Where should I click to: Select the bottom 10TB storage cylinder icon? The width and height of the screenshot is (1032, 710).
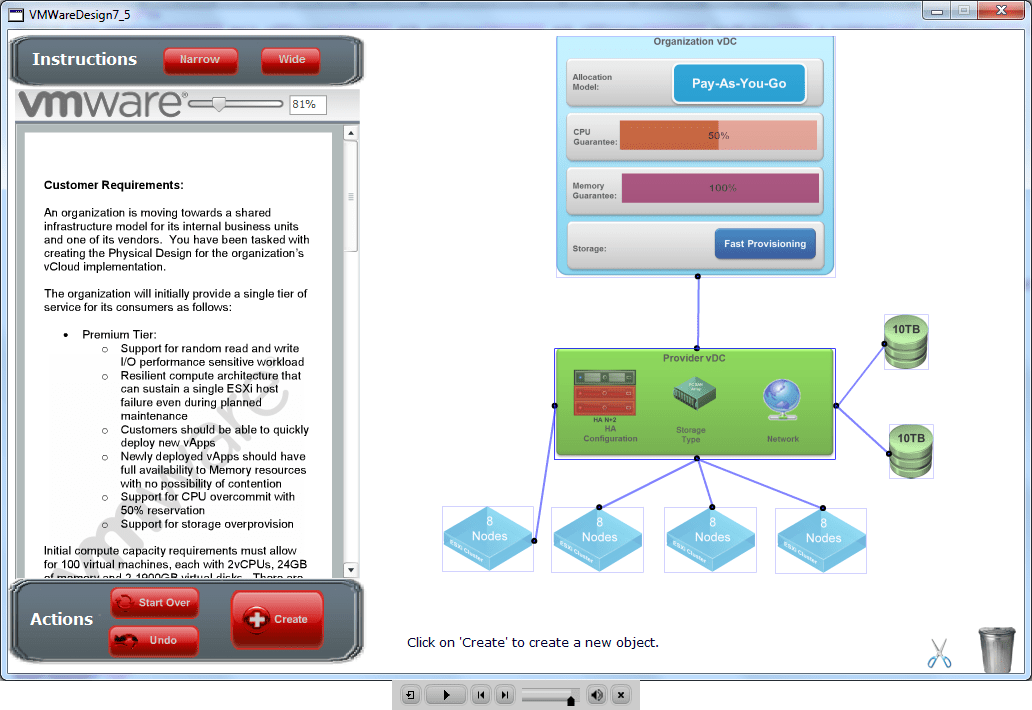pos(910,450)
